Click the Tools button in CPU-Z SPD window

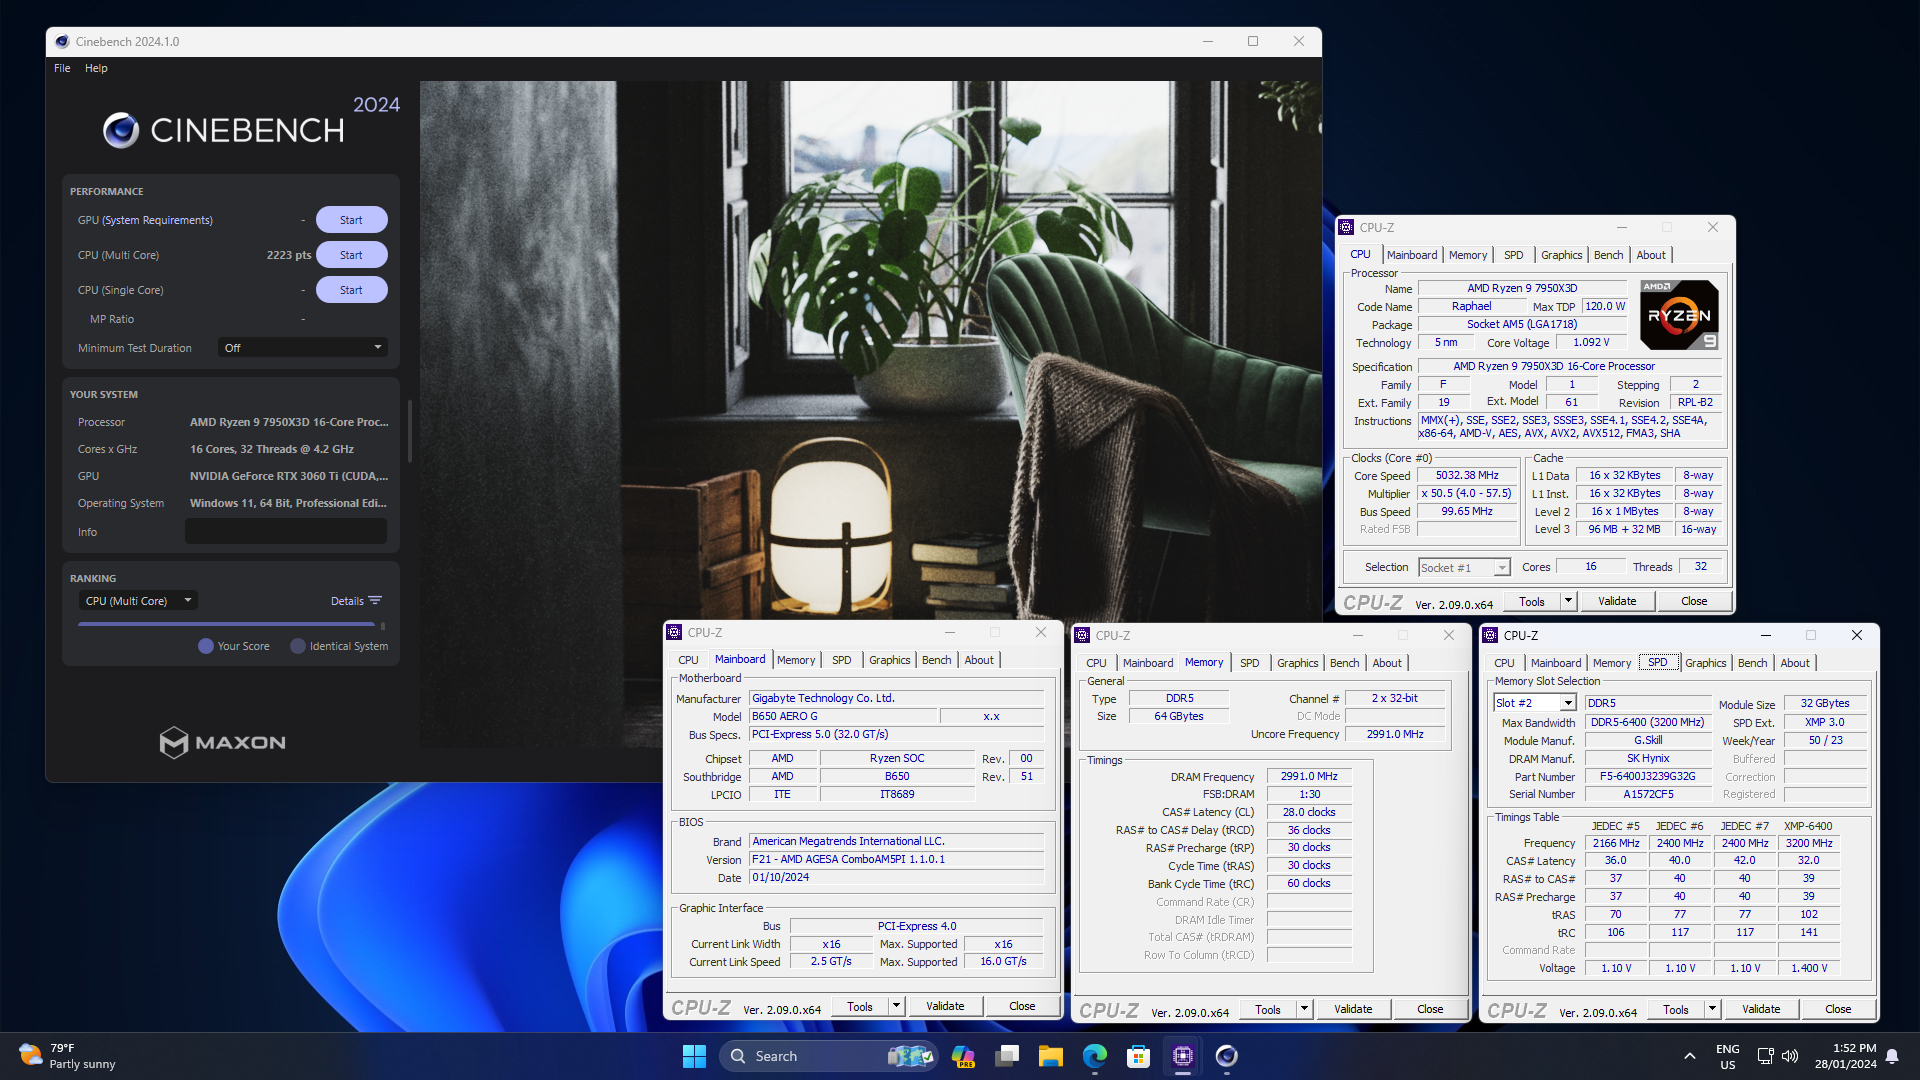click(x=1676, y=1009)
